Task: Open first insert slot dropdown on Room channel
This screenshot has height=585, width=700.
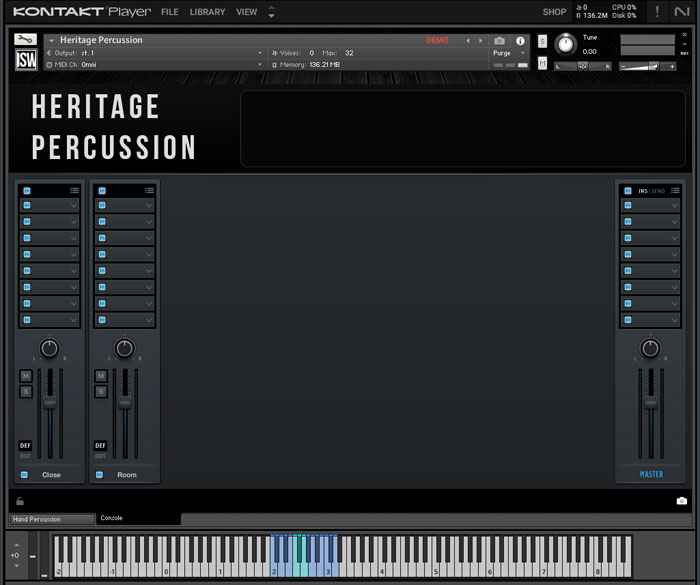Action: (149, 205)
